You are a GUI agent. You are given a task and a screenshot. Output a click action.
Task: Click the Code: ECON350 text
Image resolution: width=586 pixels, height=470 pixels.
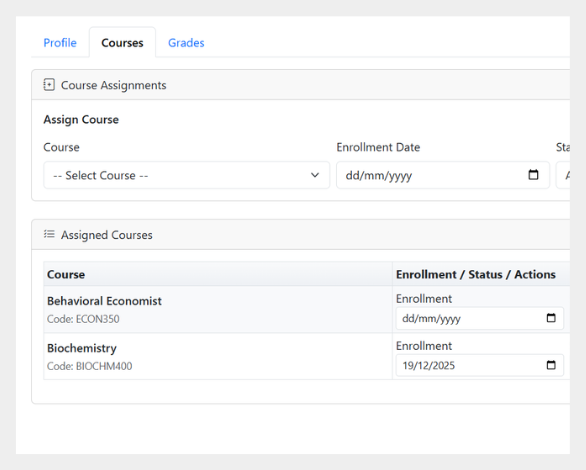pos(83,319)
